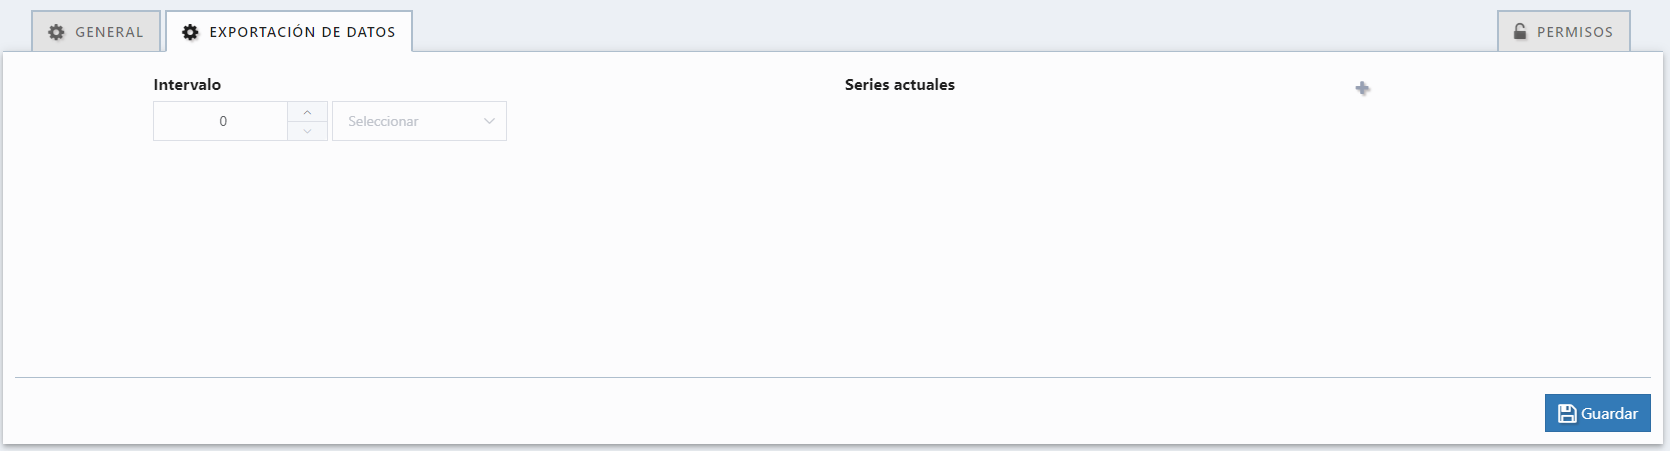Save changes with the Guardar button

pos(1597,414)
